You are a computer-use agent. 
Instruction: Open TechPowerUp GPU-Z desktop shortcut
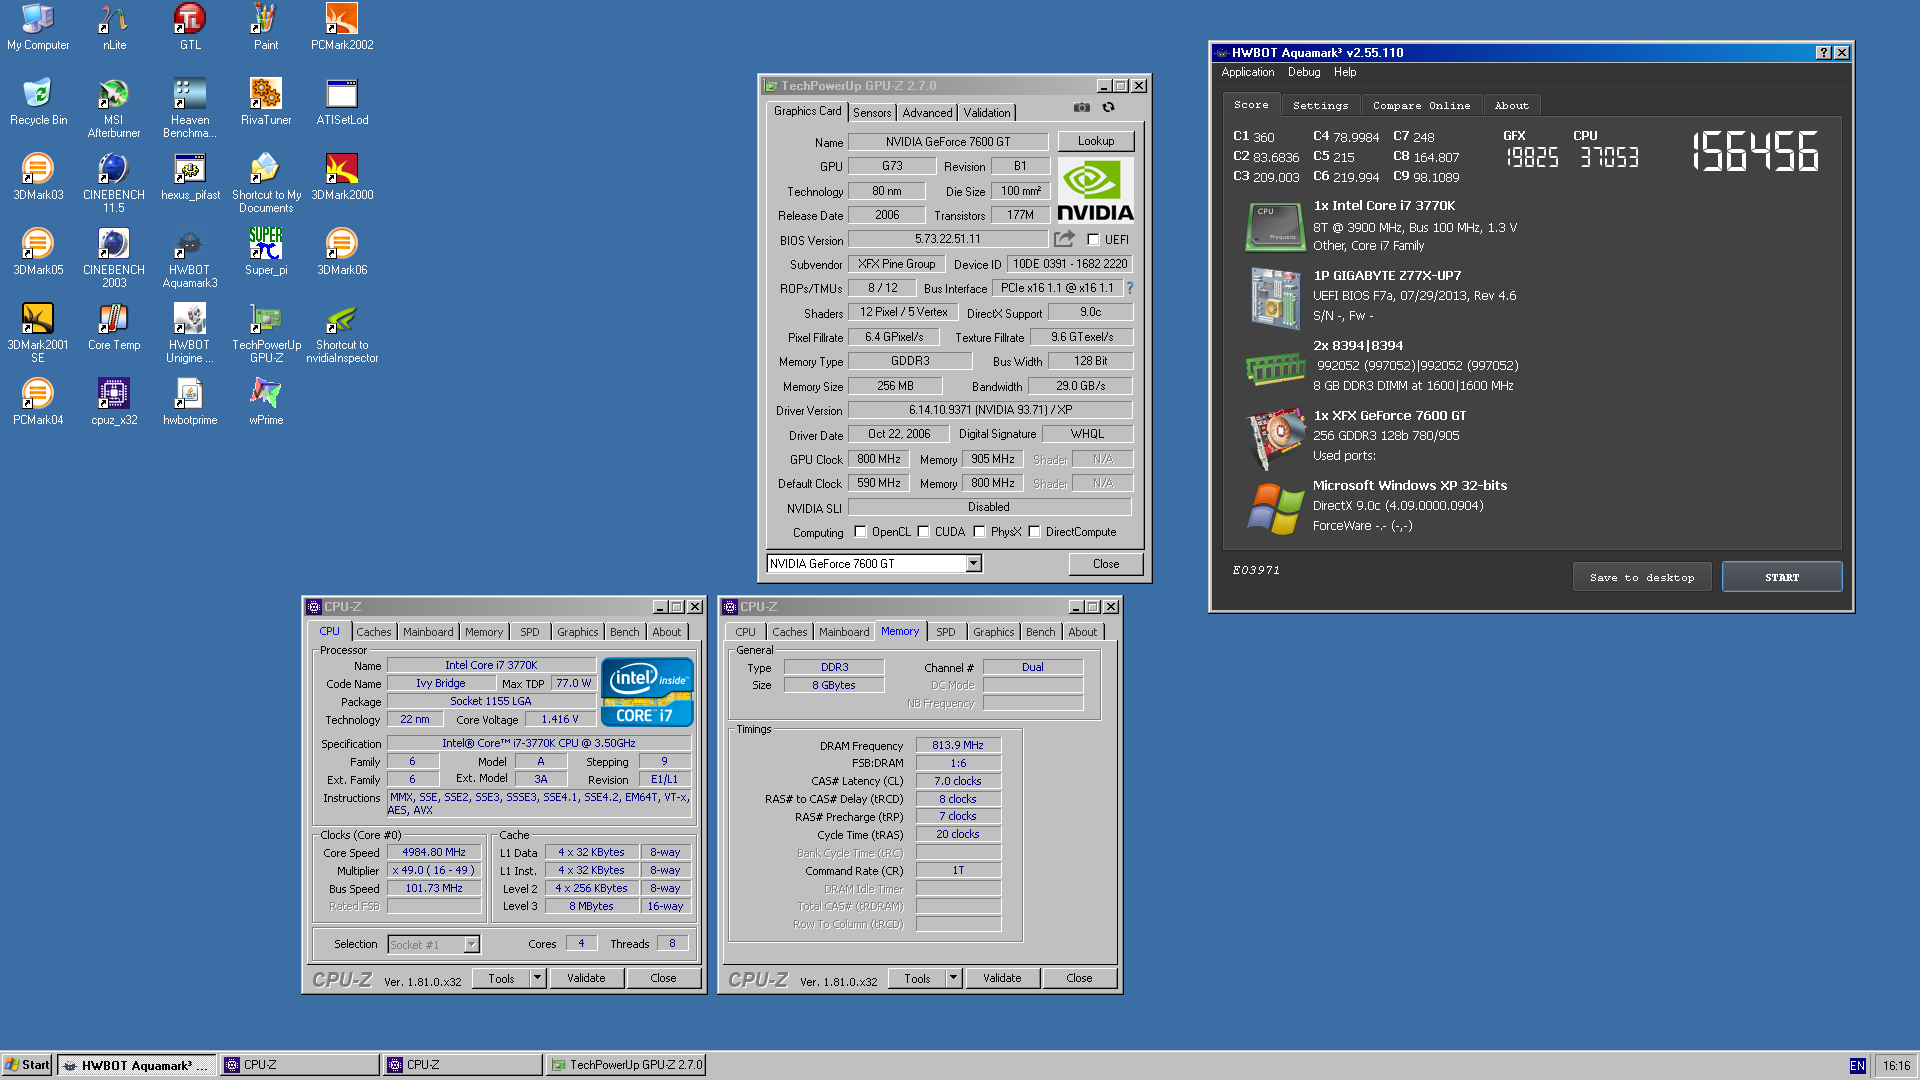point(266,333)
